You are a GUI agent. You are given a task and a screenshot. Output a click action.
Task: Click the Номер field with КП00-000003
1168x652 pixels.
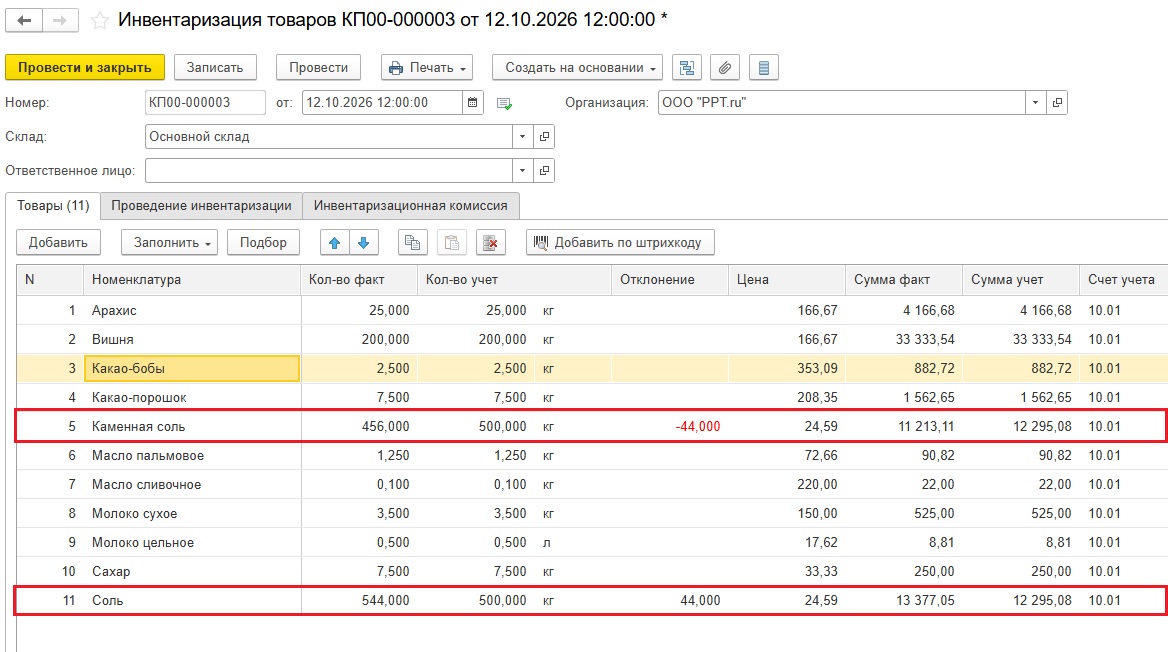205,103
